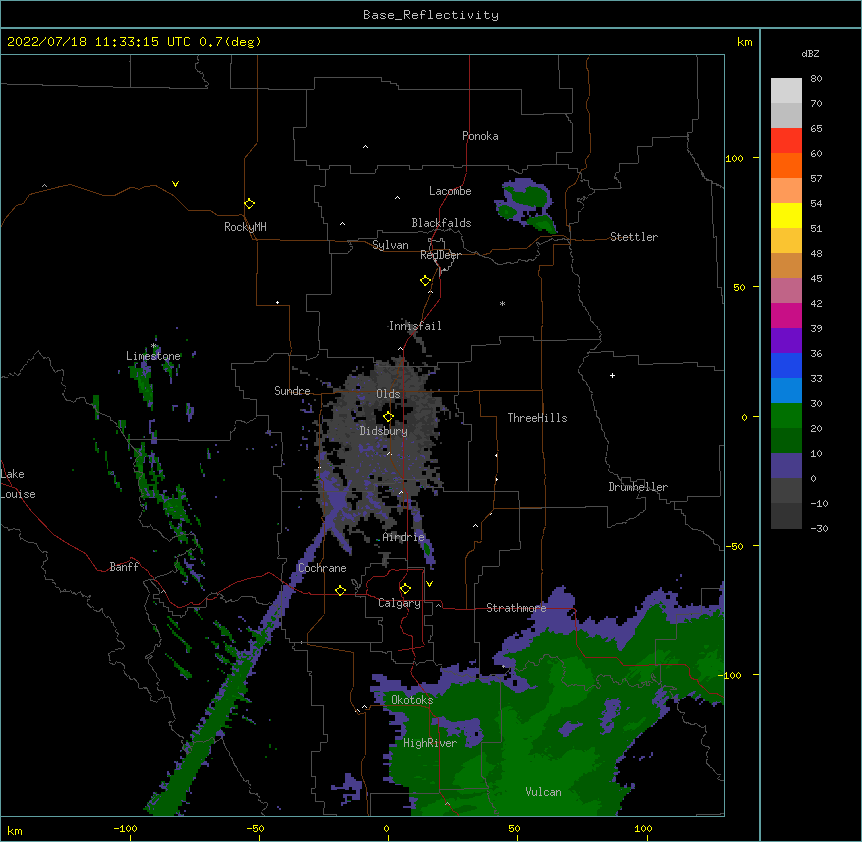Select the HighRiver label
The image size is (862, 842).
point(430,743)
